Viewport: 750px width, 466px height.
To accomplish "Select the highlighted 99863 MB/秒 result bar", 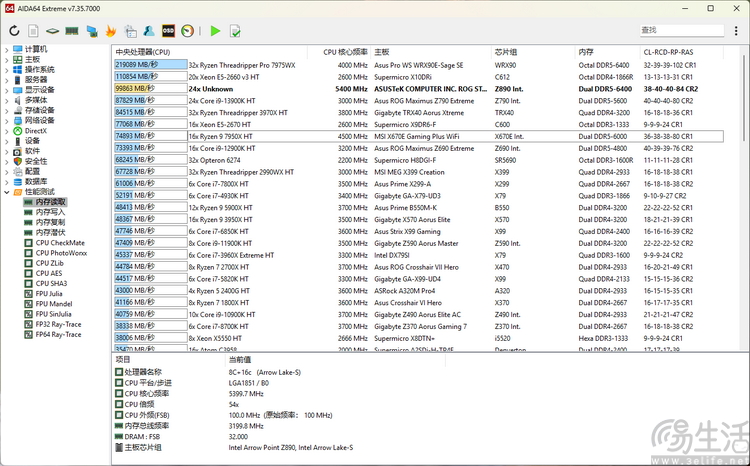I will coord(151,89).
